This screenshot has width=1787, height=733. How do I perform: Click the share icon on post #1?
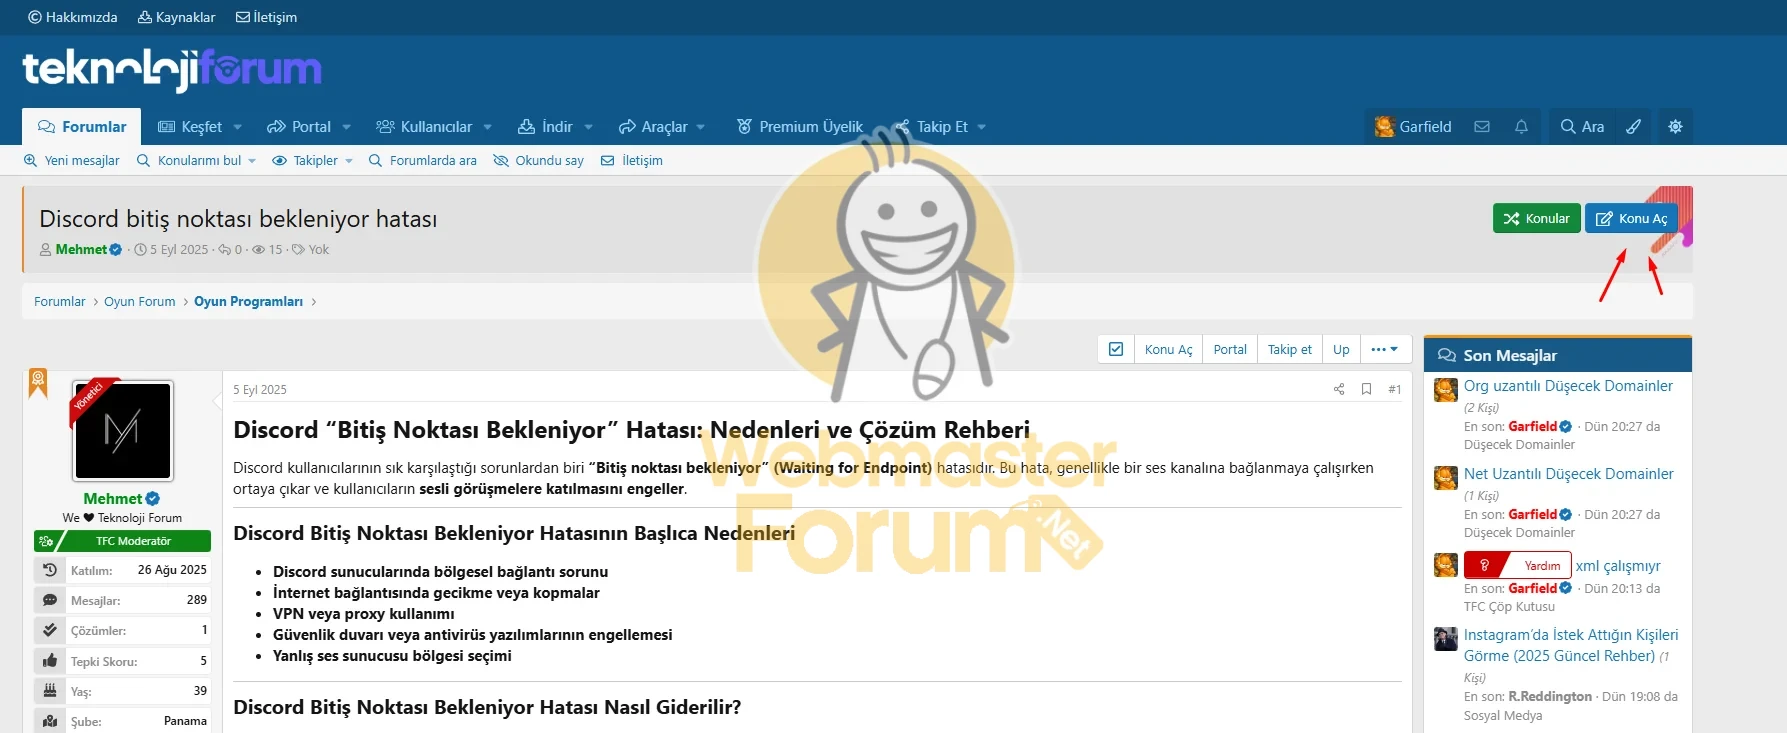(1339, 389)
